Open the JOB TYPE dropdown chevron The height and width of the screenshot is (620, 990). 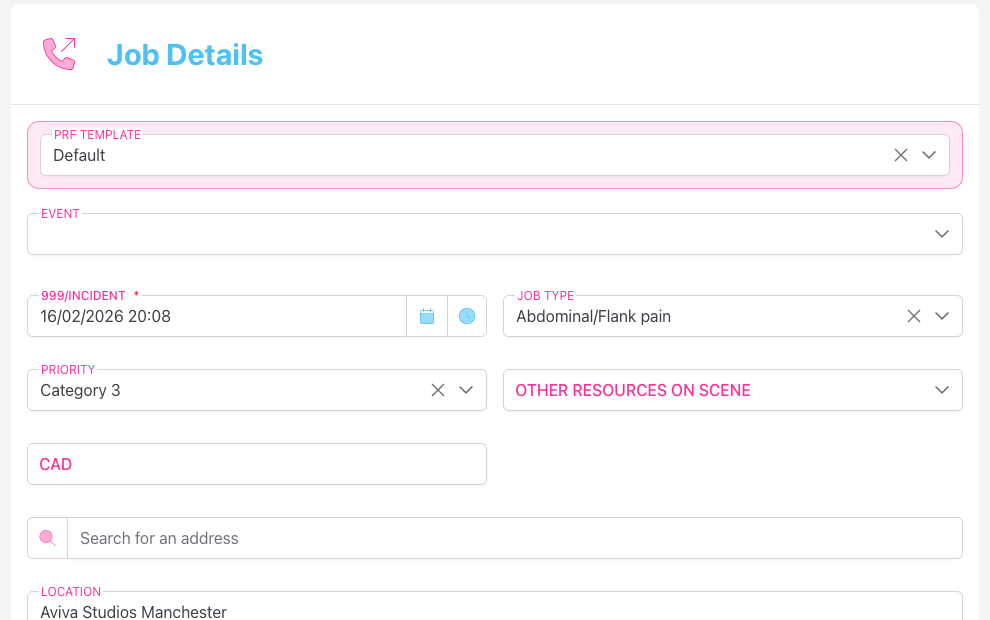[941, 315]
